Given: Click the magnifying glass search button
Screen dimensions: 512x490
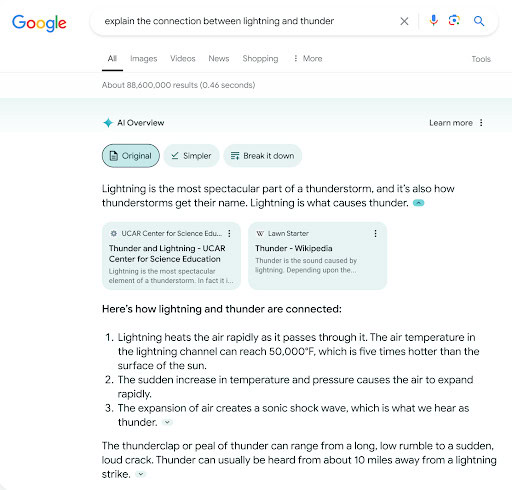Looking at the screenshot, I should 479,21.
